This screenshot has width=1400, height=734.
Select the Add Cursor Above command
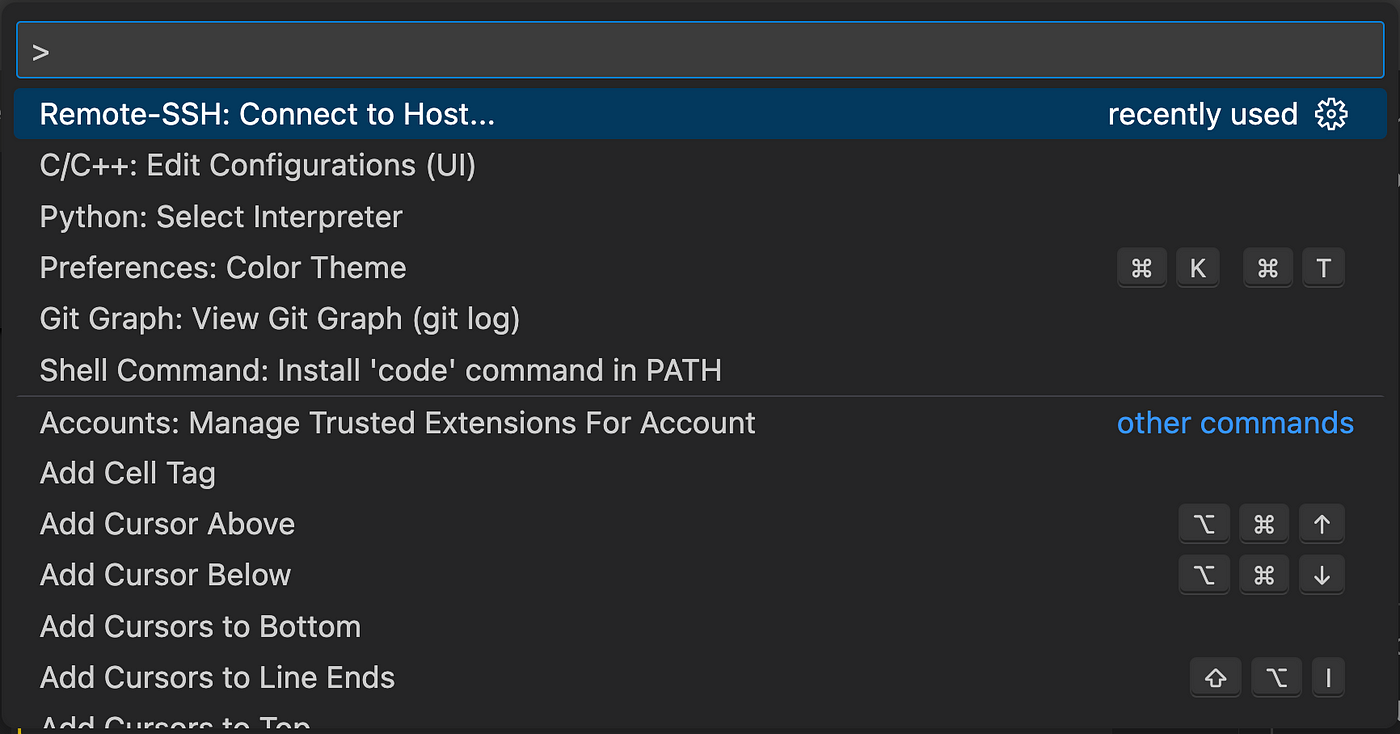(700, 524)
